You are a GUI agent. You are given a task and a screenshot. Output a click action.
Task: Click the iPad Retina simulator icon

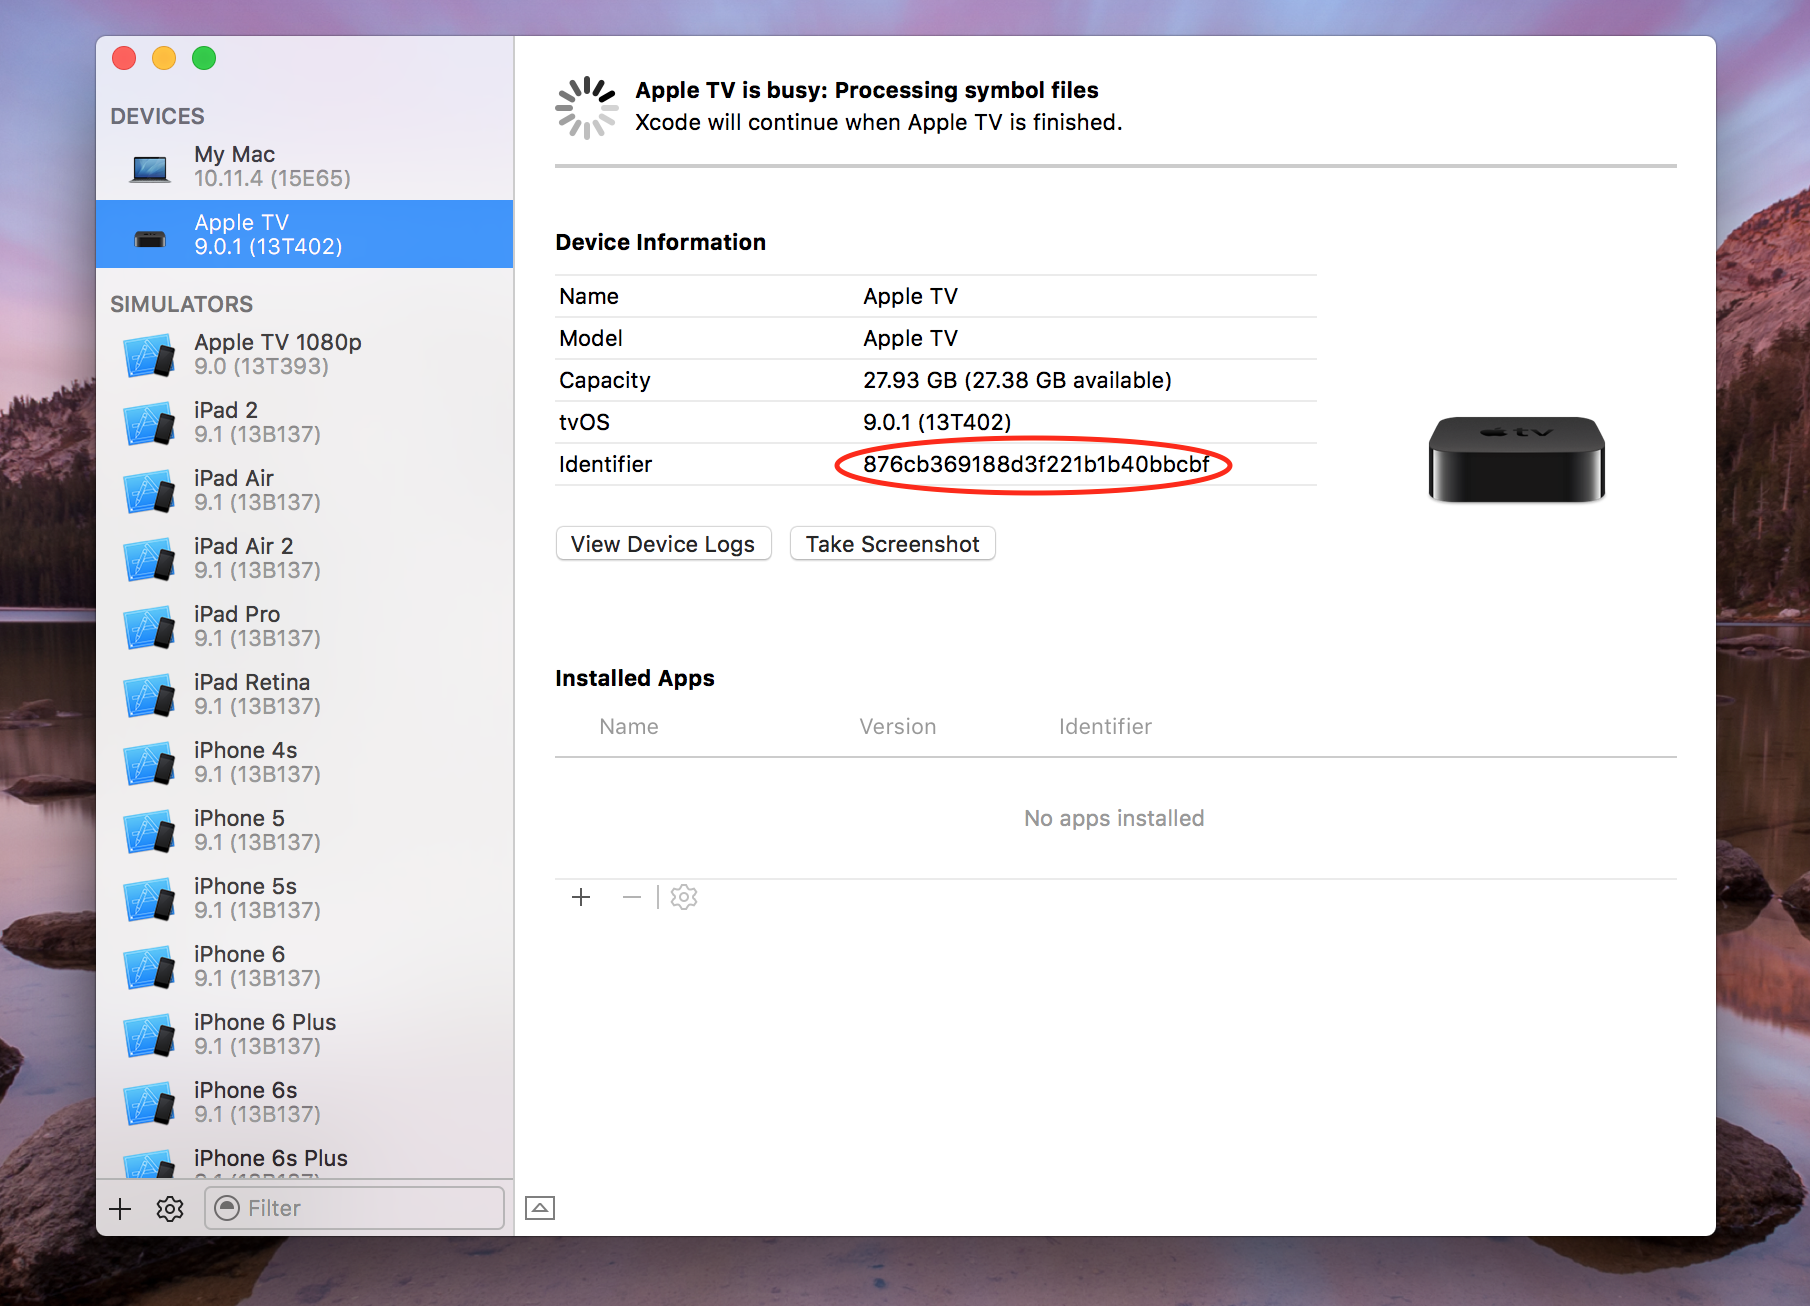tap(150, 695)
